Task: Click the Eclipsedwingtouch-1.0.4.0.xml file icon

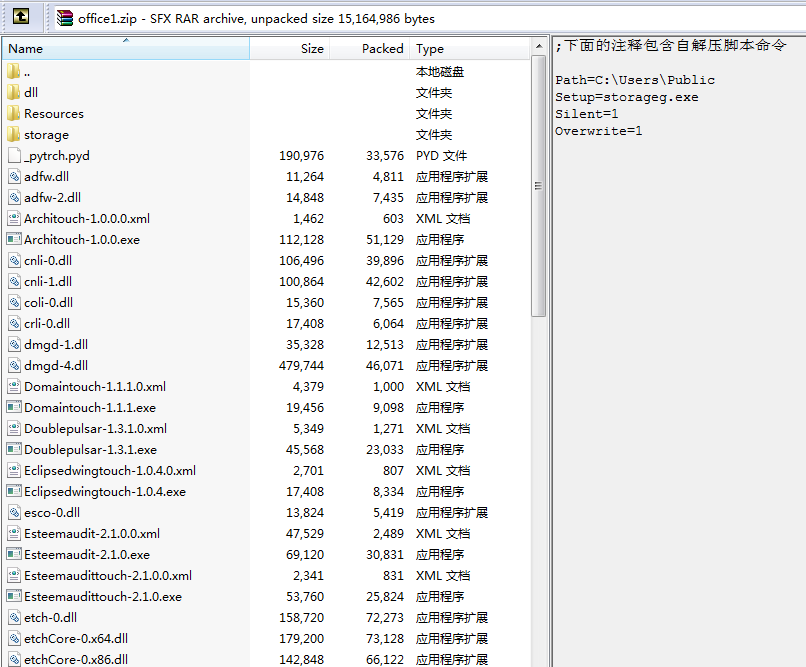Action: pos(14,471)
